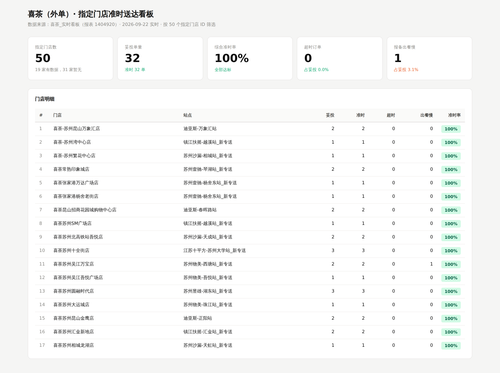
Task: Select the summary card showing 100%
Action: click(x=250, y=58)
